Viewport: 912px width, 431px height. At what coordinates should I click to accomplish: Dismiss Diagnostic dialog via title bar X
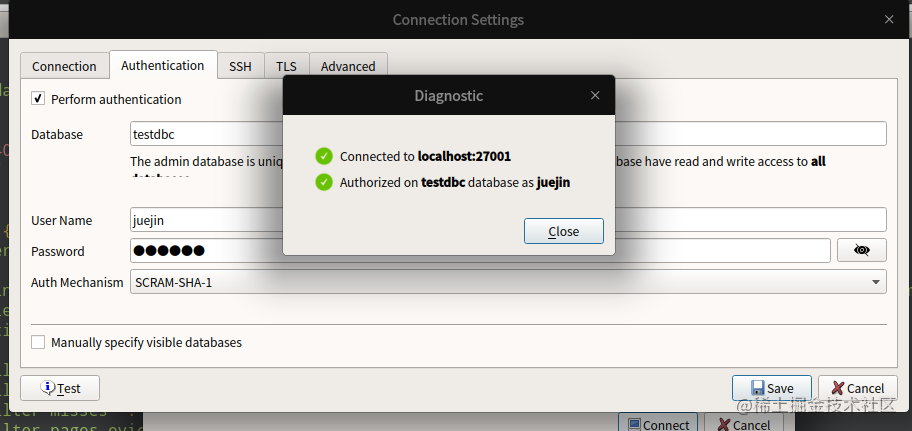tap(595, 95)
